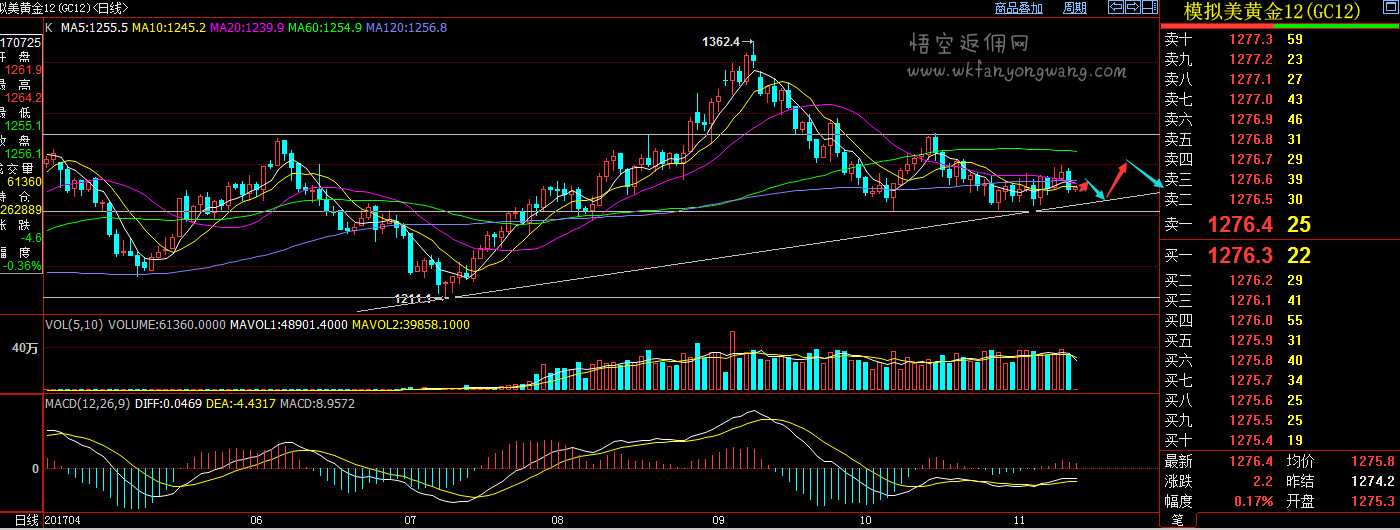Image resolution: width=1400 pixels, height=530 pixels.
Task: Select the 买十 row priced 1275.4
Action: [1279, 440]
